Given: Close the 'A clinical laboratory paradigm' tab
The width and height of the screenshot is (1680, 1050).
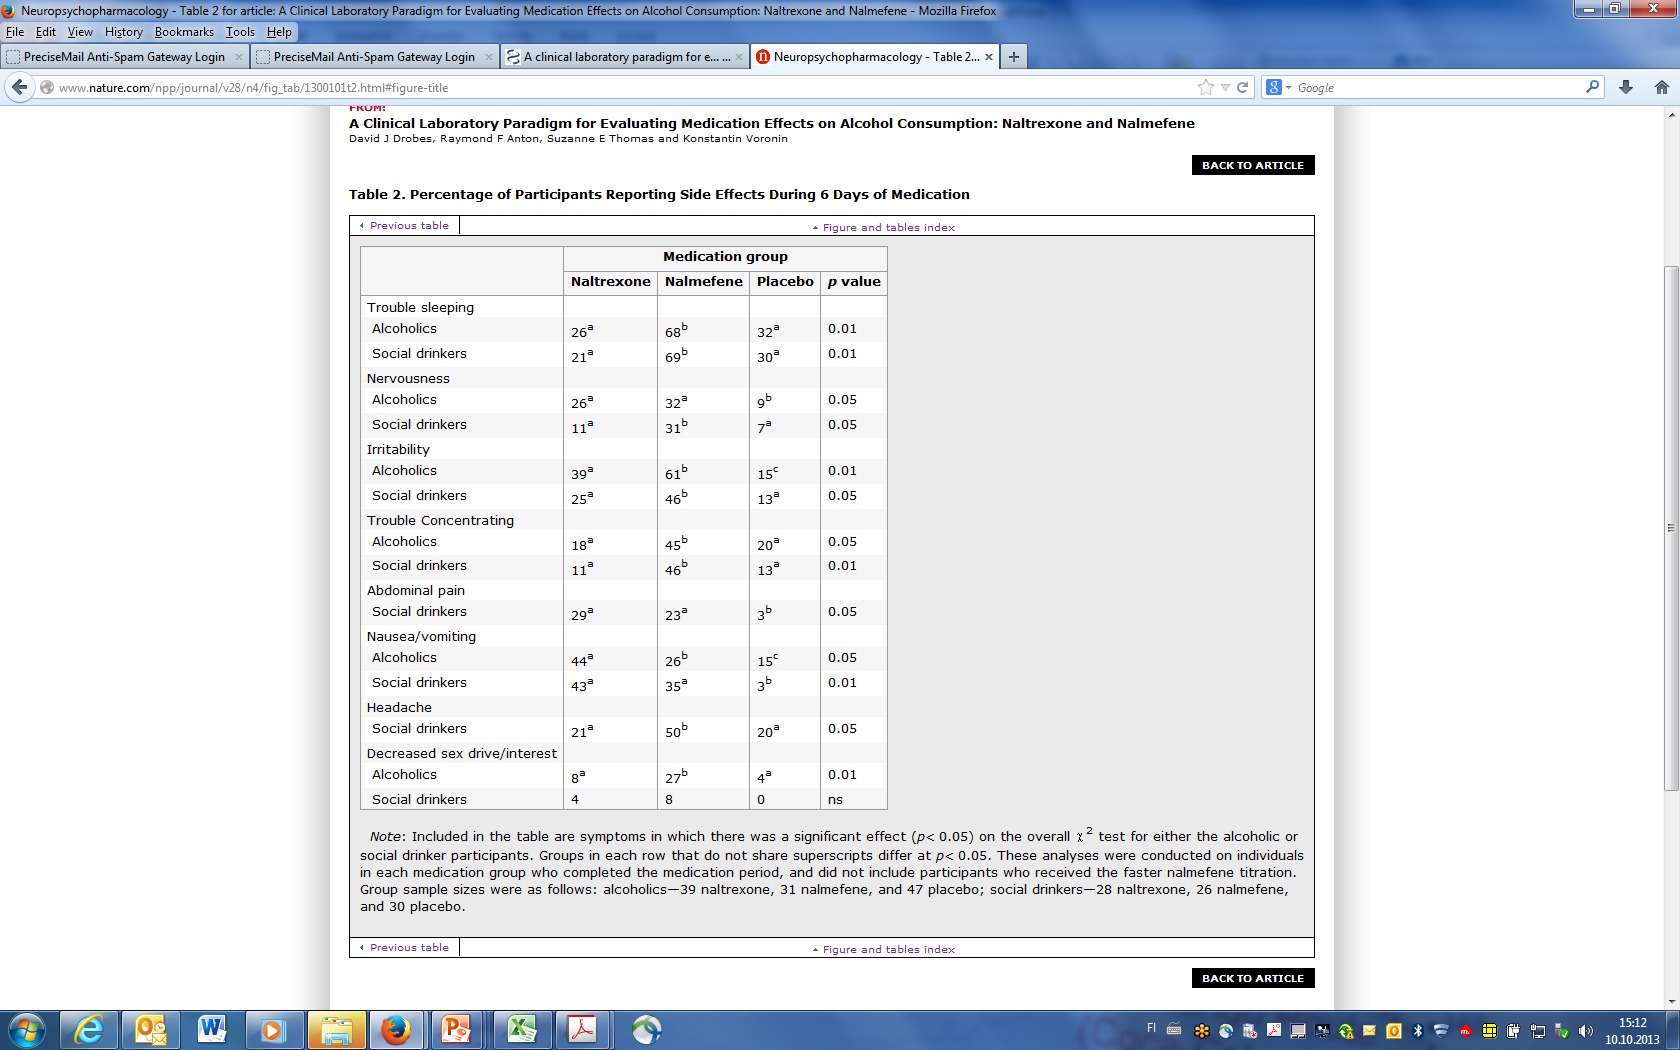Looking at the screenshot, I should point(739,57).
